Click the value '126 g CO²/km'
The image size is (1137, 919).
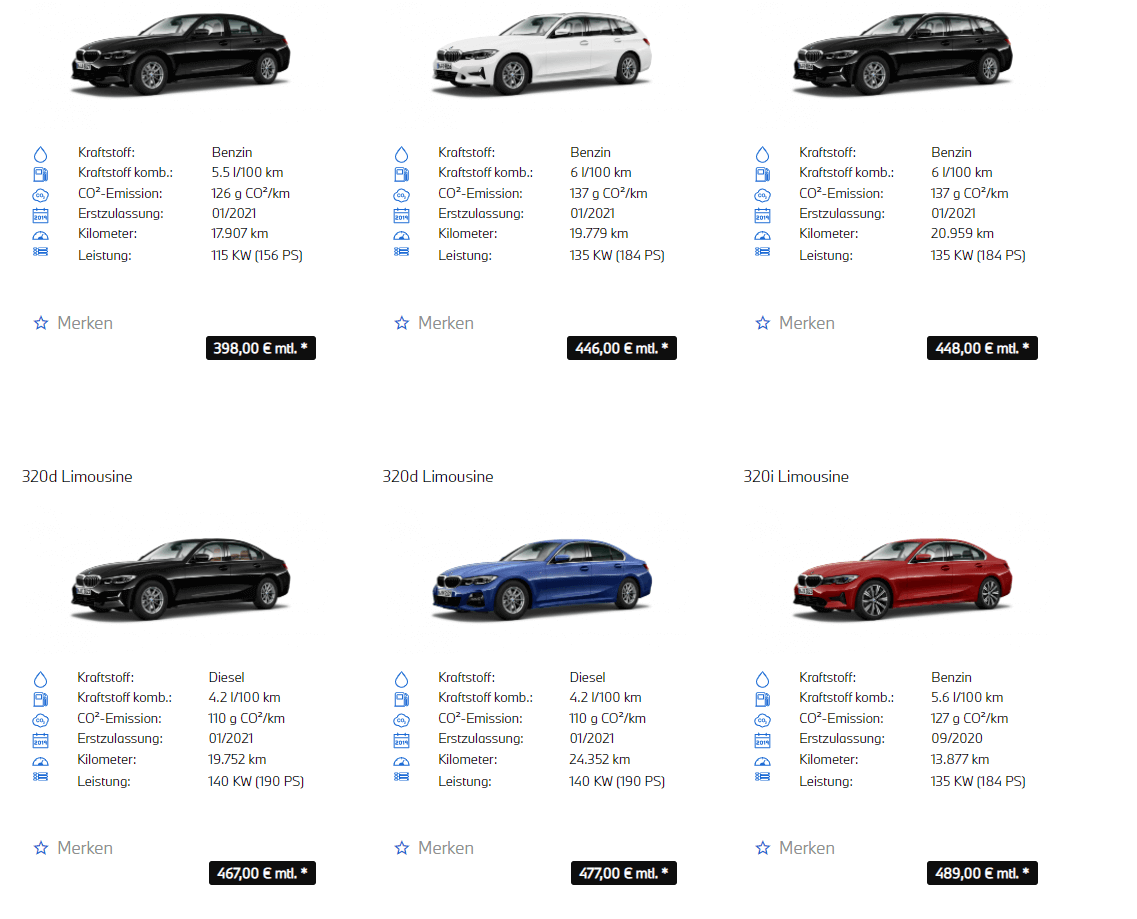pos(250,194)
